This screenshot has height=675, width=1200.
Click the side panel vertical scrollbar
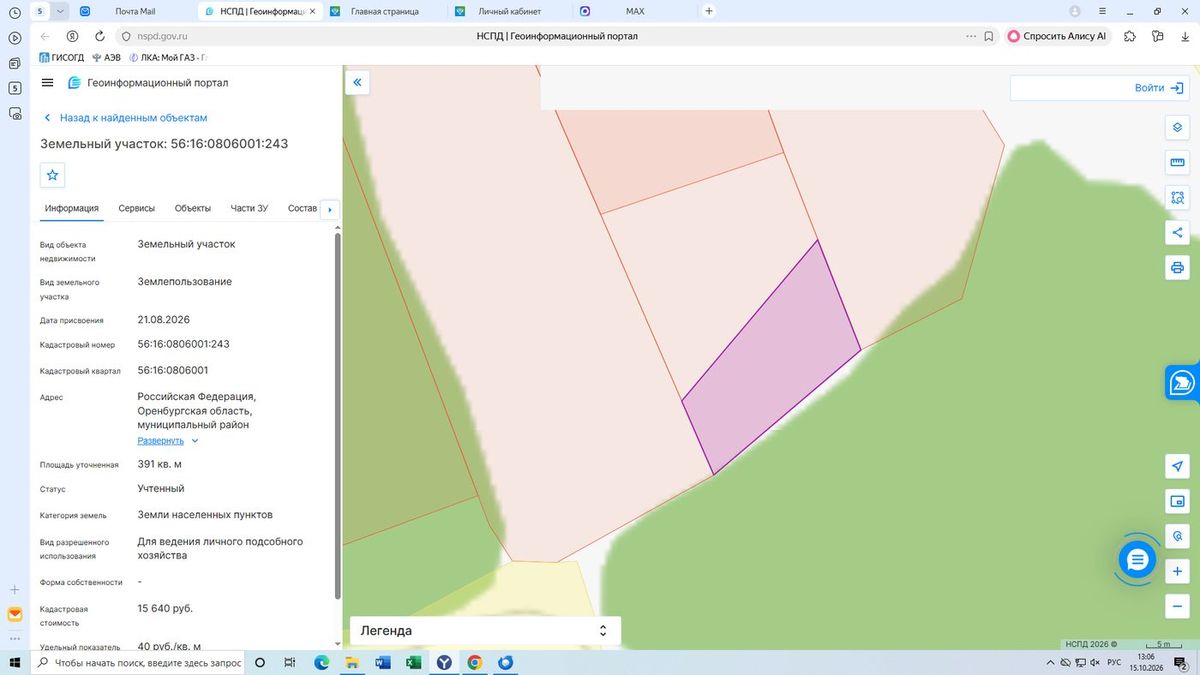click(337, 415)
